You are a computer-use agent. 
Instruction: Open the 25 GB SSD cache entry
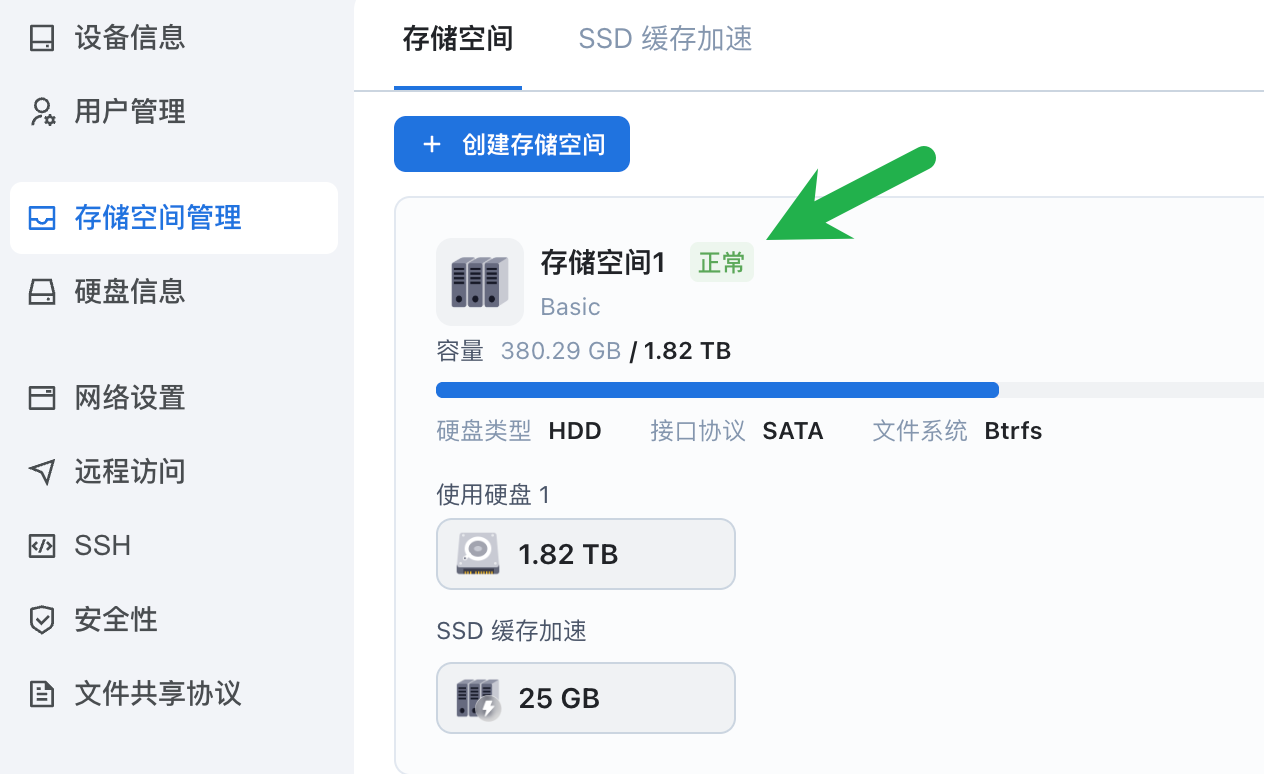[586, 698]
